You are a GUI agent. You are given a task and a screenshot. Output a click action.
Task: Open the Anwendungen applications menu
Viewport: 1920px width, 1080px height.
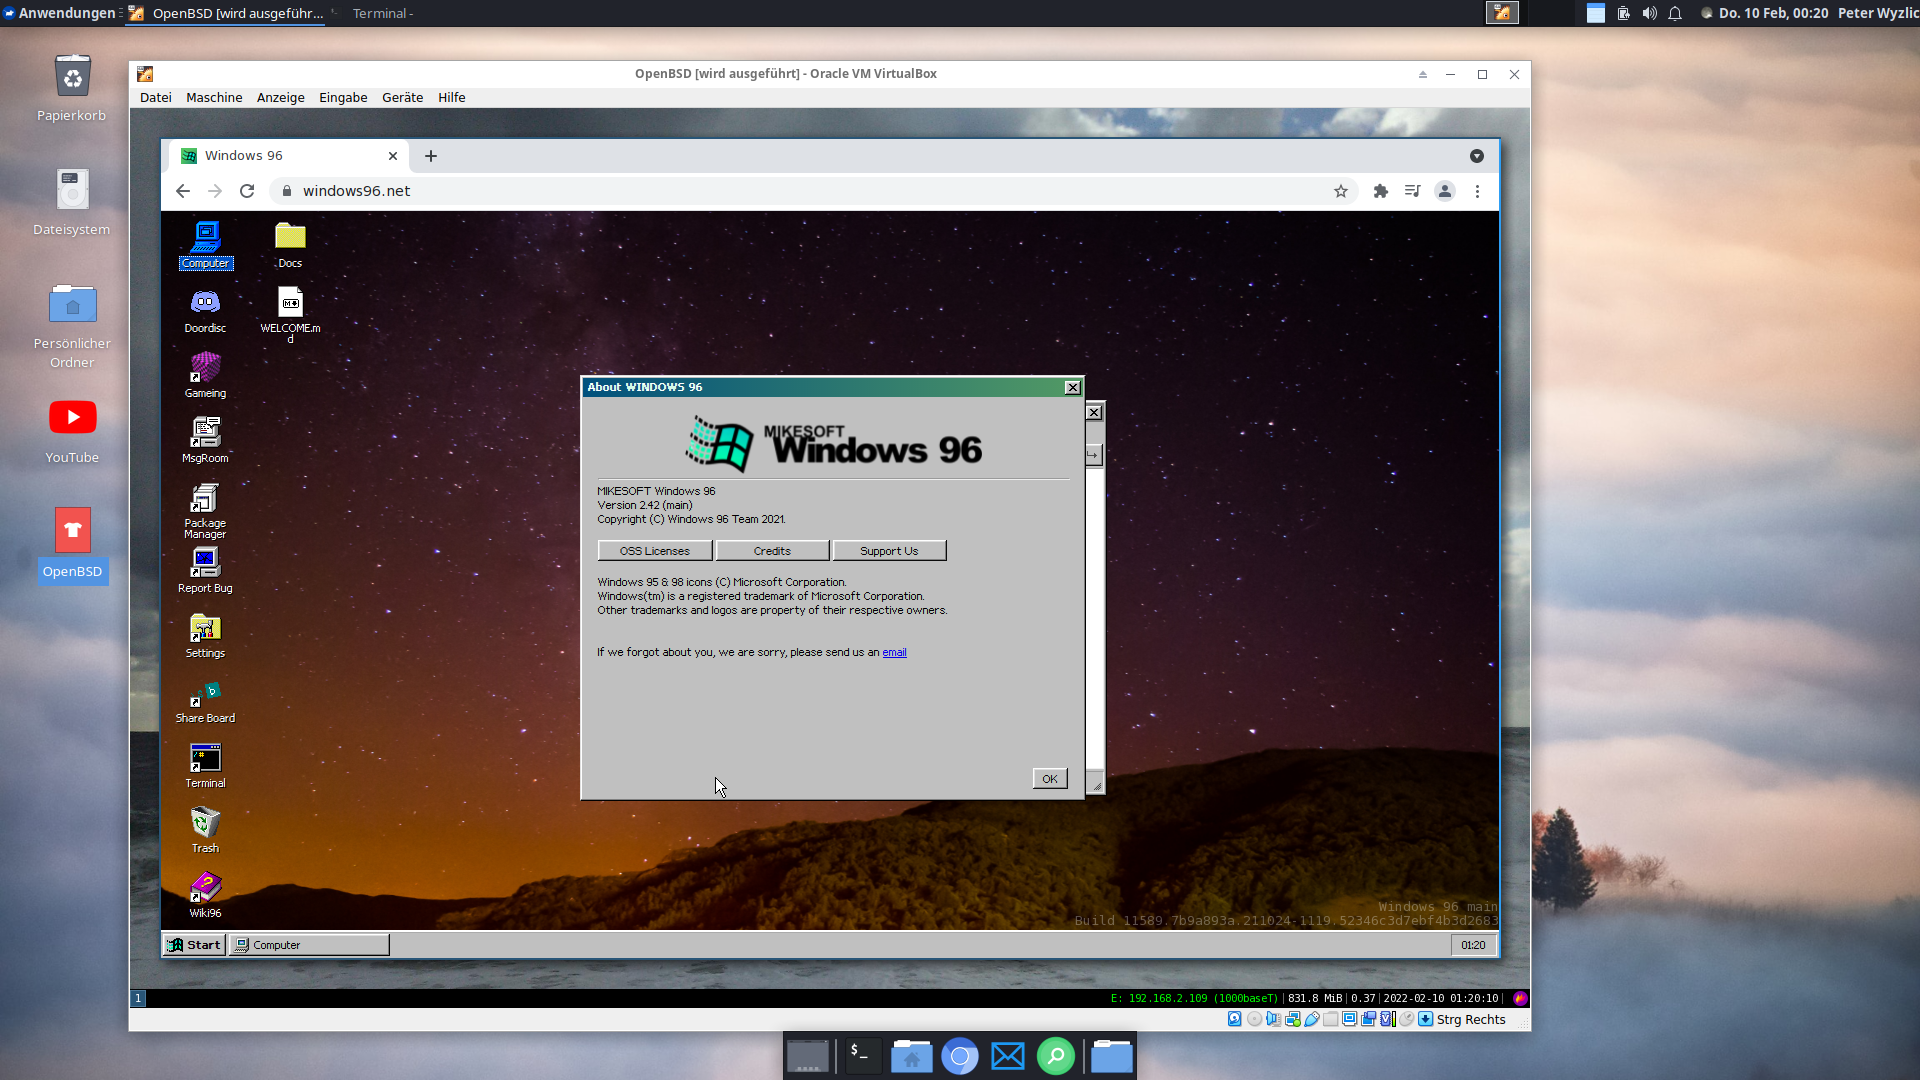pos(60,13)
